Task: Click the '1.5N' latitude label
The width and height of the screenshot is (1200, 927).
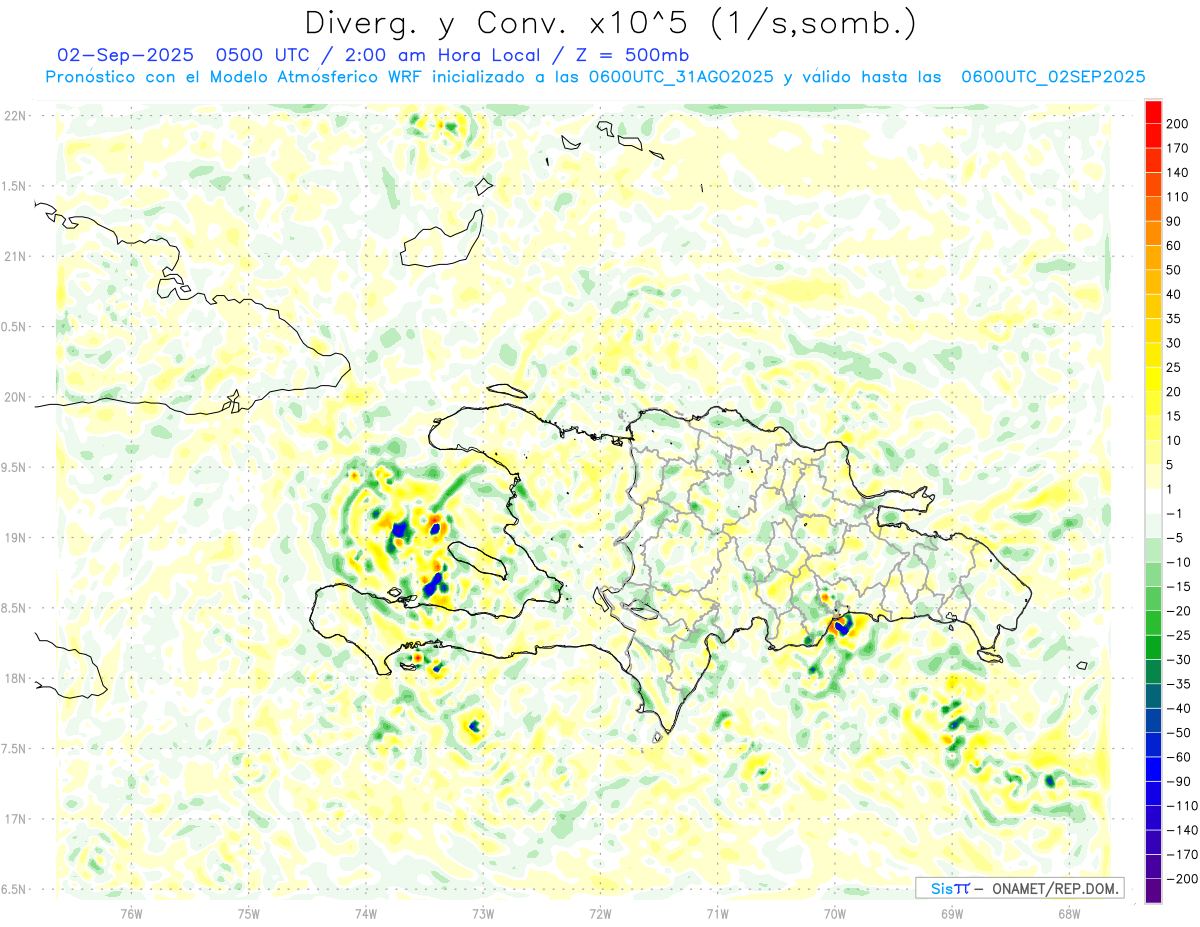Action: 14,186
